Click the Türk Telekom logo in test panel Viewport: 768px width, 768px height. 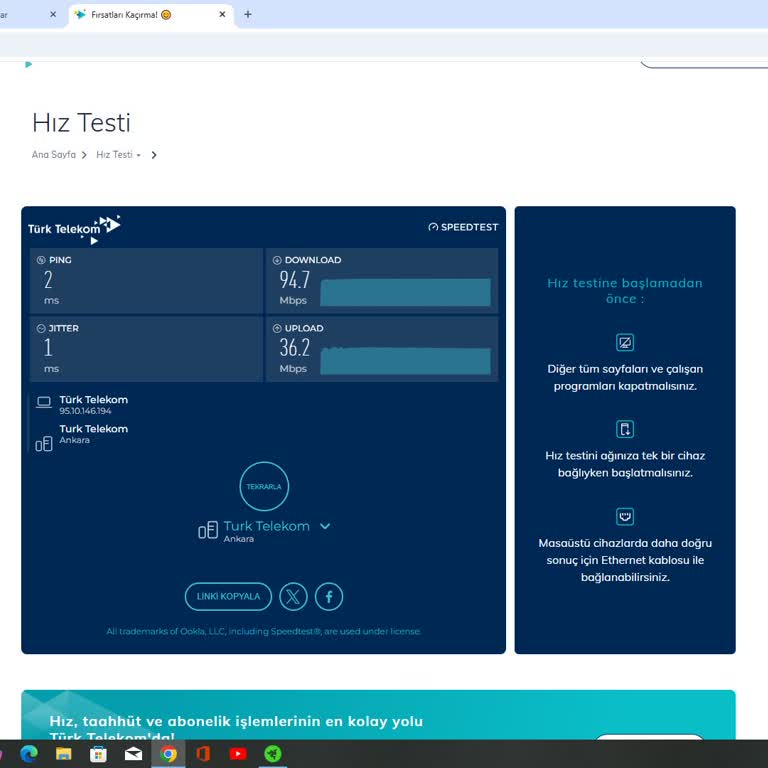[x=74, y=229]
